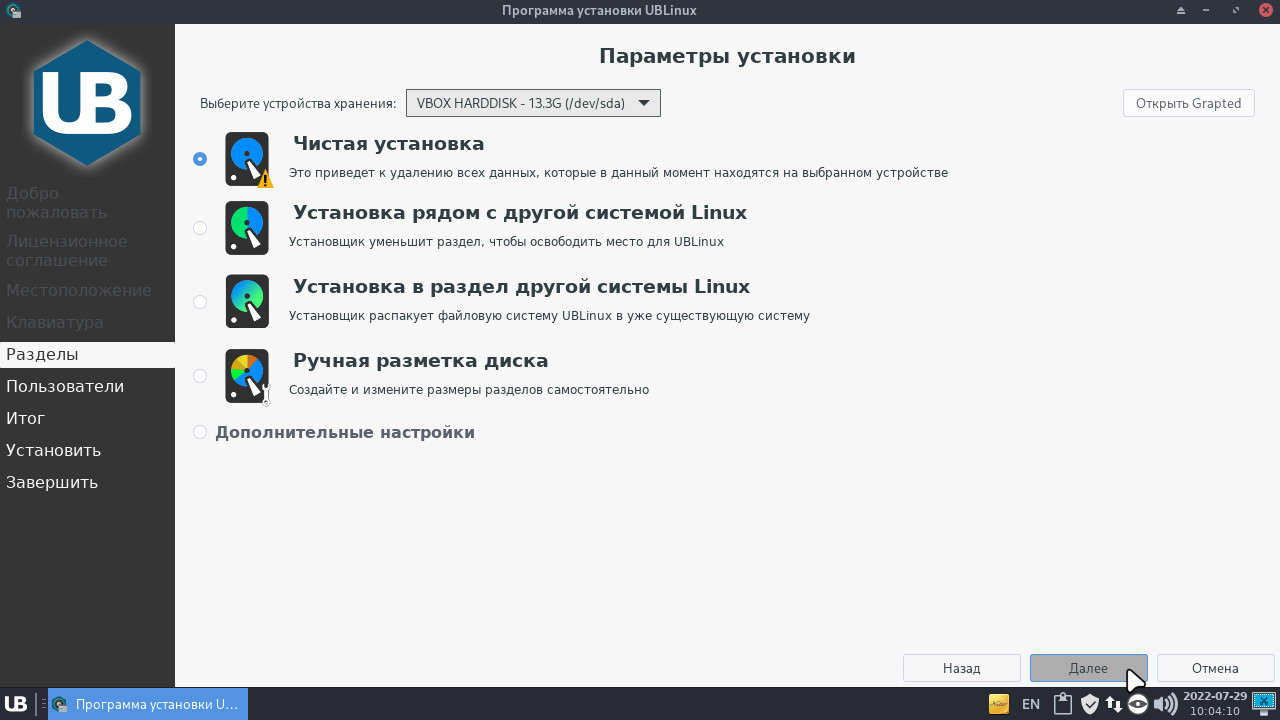Cancel installation with the Отмена button
The height and width of the screenshot is (720, 1280).
click(x=1215, y=668)
